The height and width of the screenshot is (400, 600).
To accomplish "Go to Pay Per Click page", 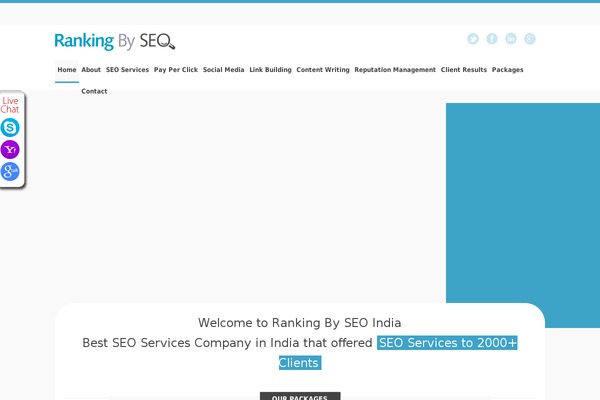I will (x=176, y=70).
